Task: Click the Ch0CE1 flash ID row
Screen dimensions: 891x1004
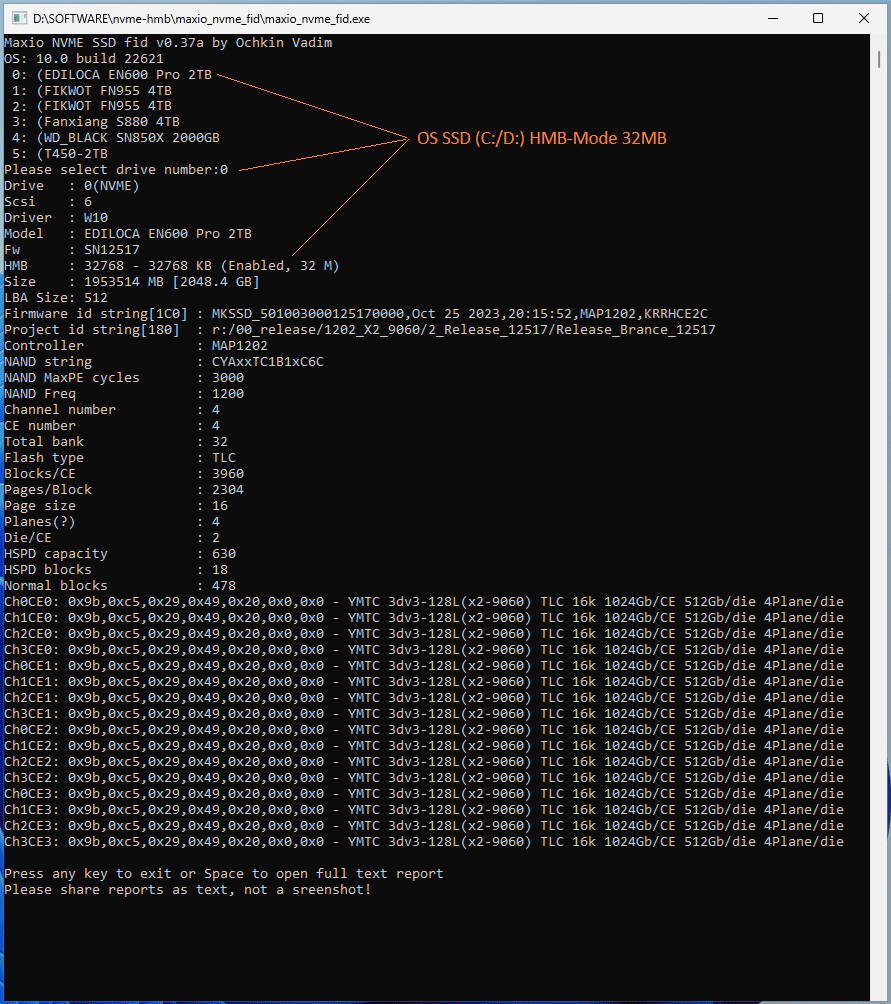Action: 424,666
